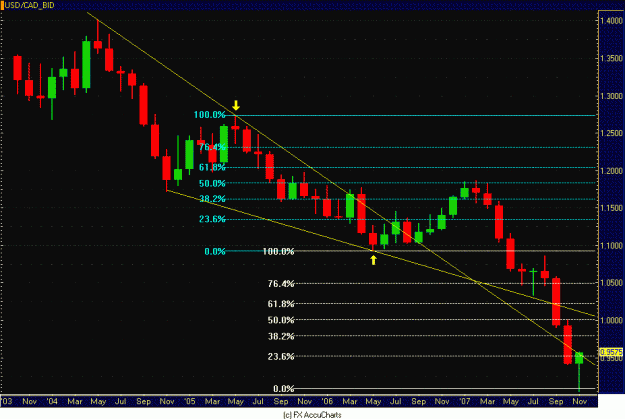
Task: Click the '04 label on the time axis
Action: (52, 401)
